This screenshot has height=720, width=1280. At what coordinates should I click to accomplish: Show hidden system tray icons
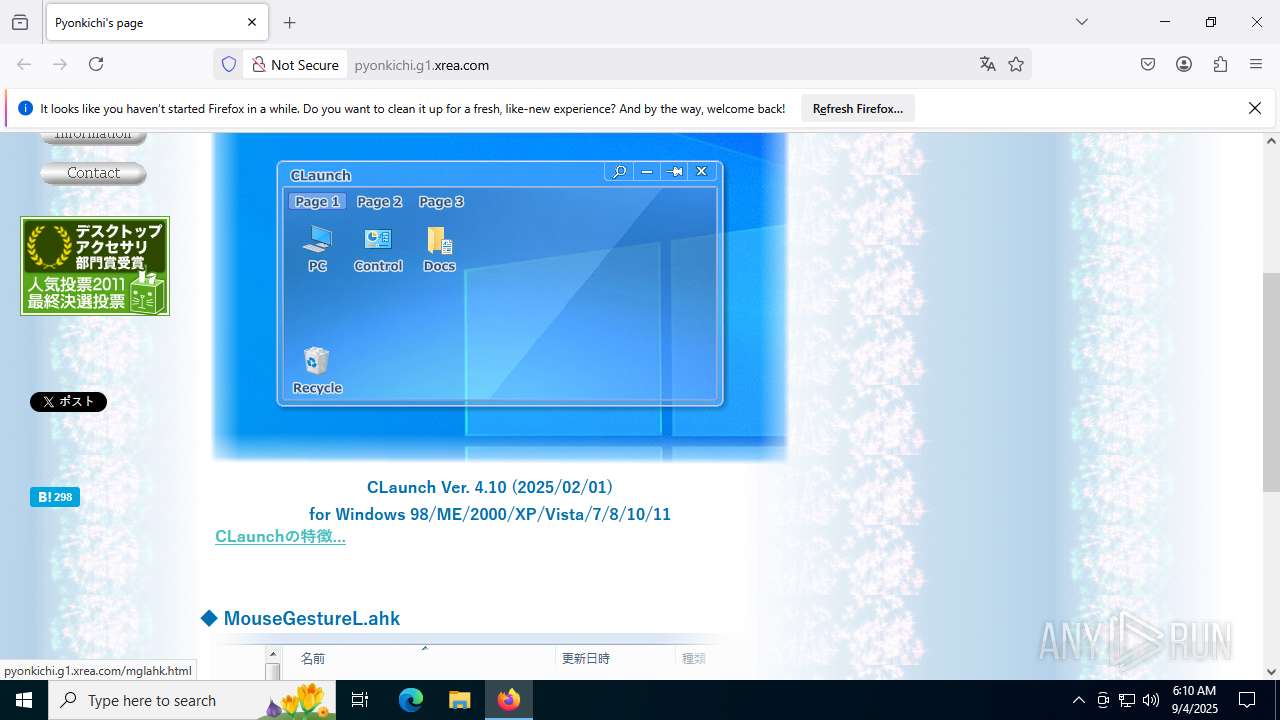1078,700
